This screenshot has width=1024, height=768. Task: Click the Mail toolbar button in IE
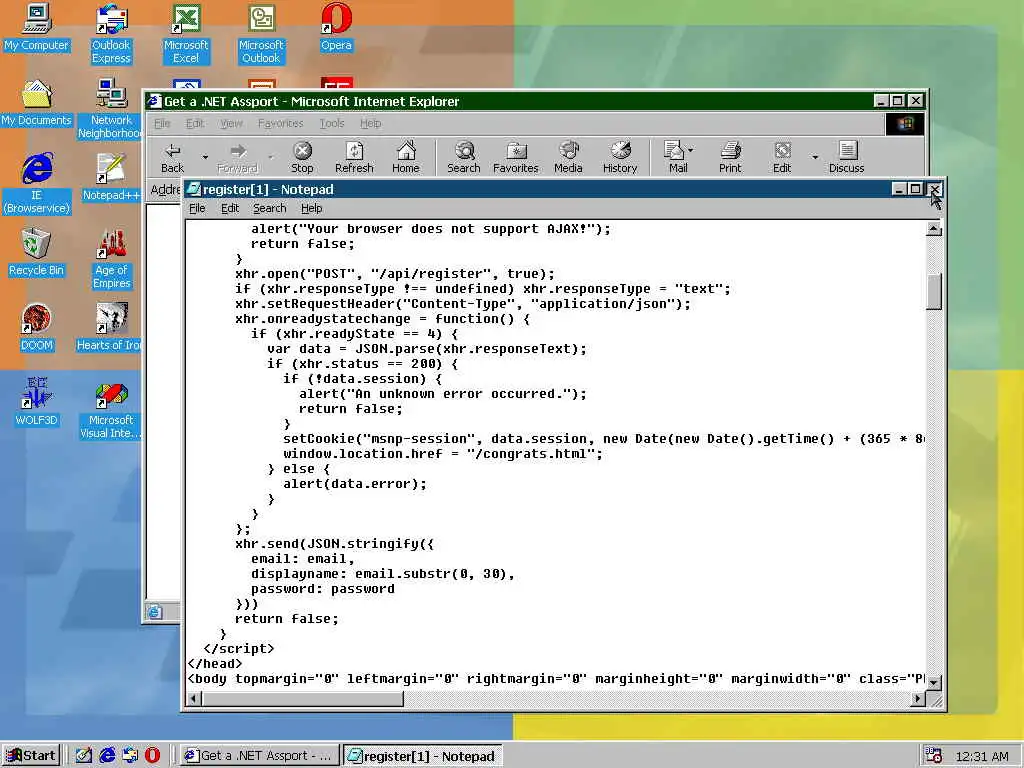675,158
